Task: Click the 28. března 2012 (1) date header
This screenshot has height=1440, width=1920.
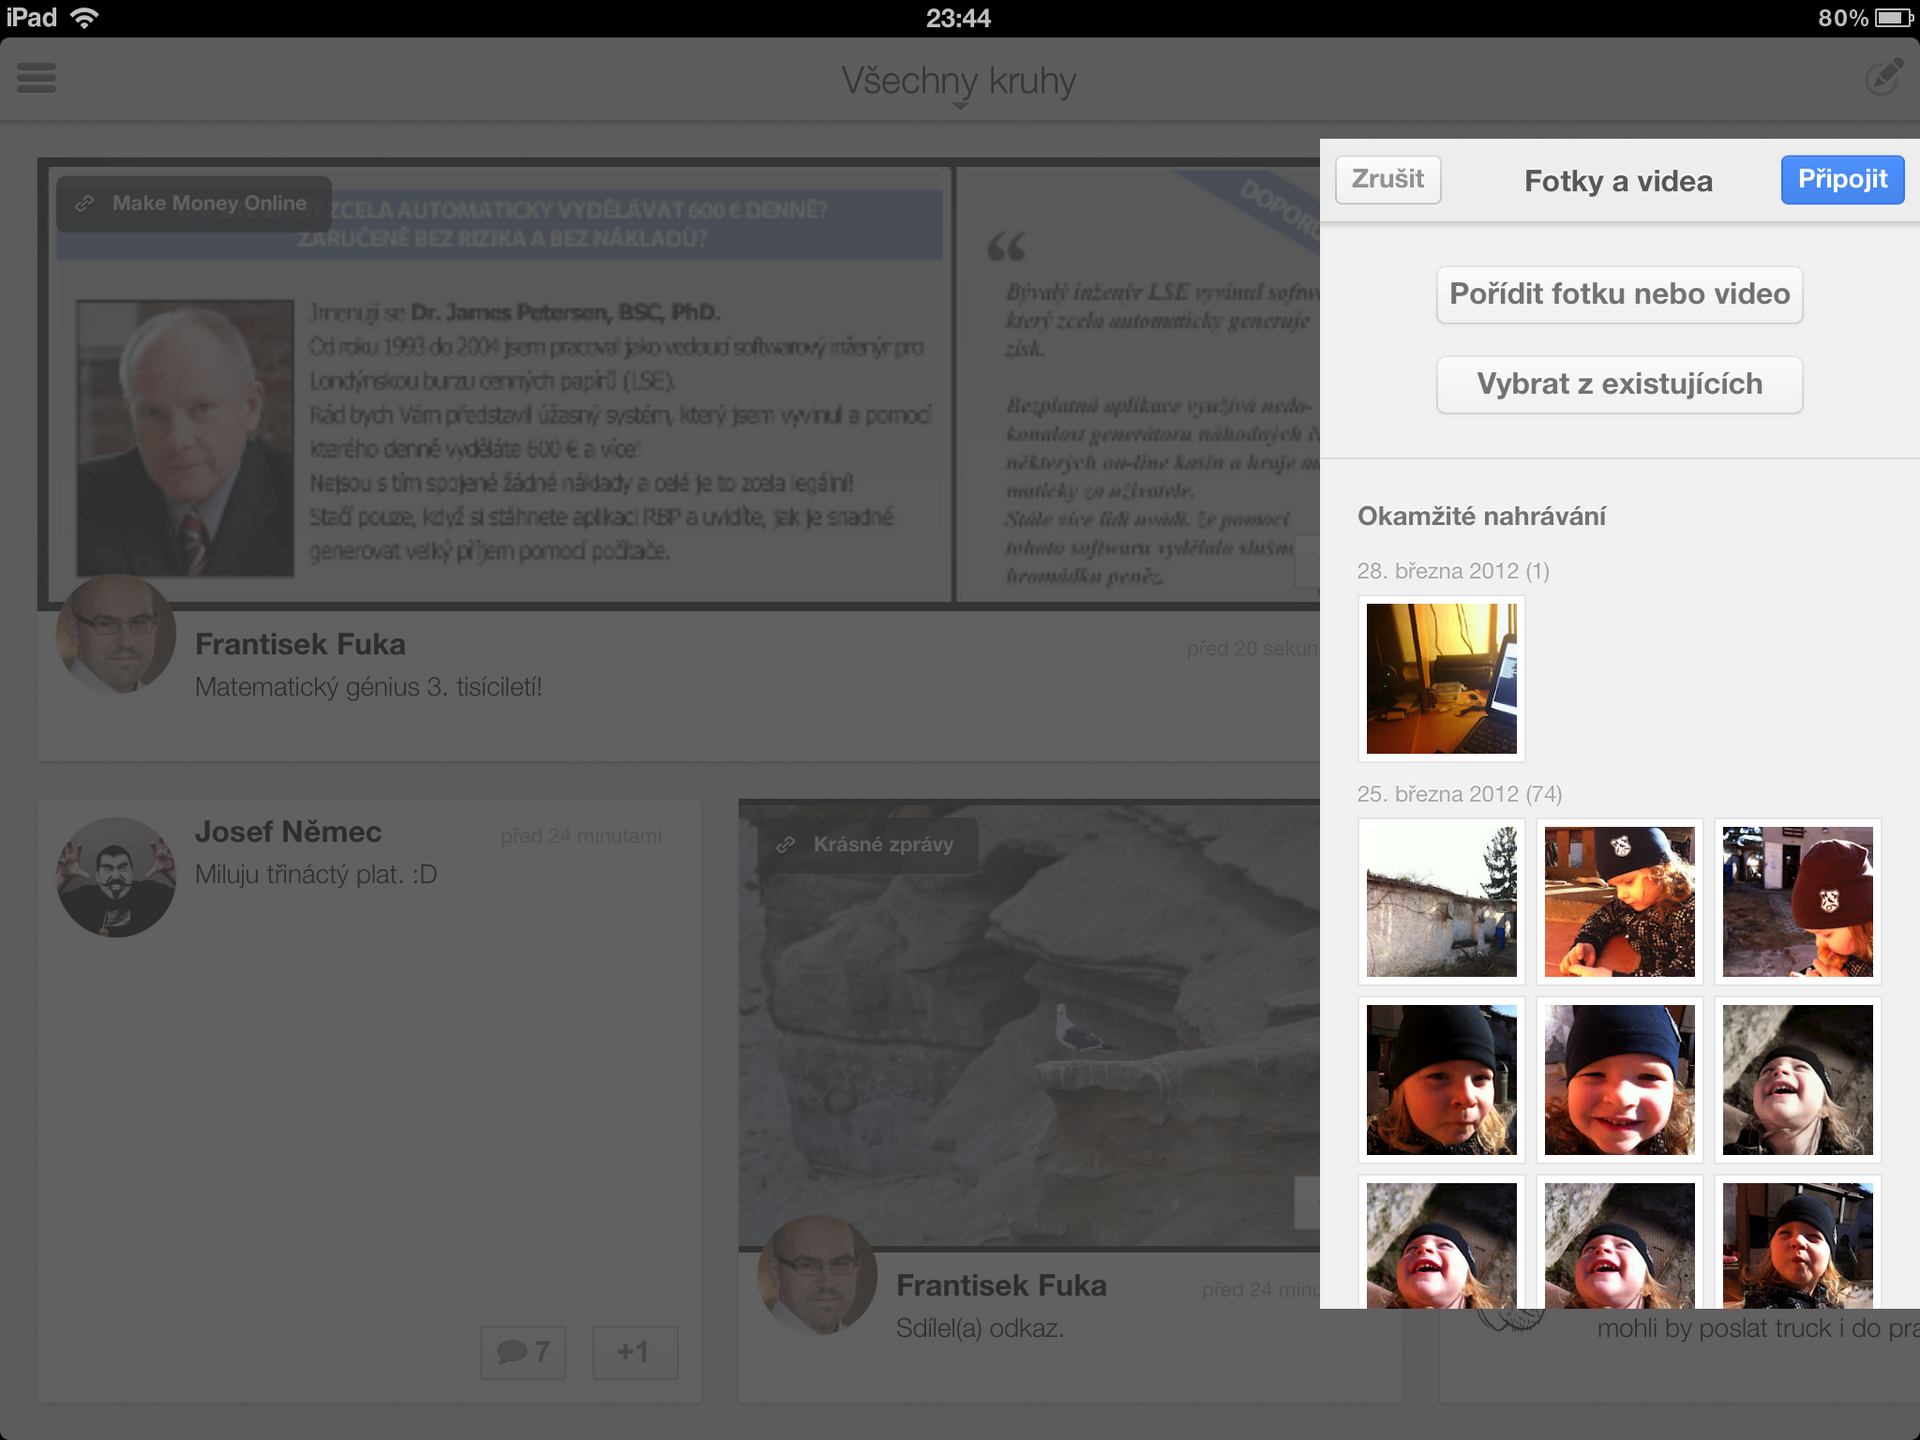Action: click(x=1453, y=571)
